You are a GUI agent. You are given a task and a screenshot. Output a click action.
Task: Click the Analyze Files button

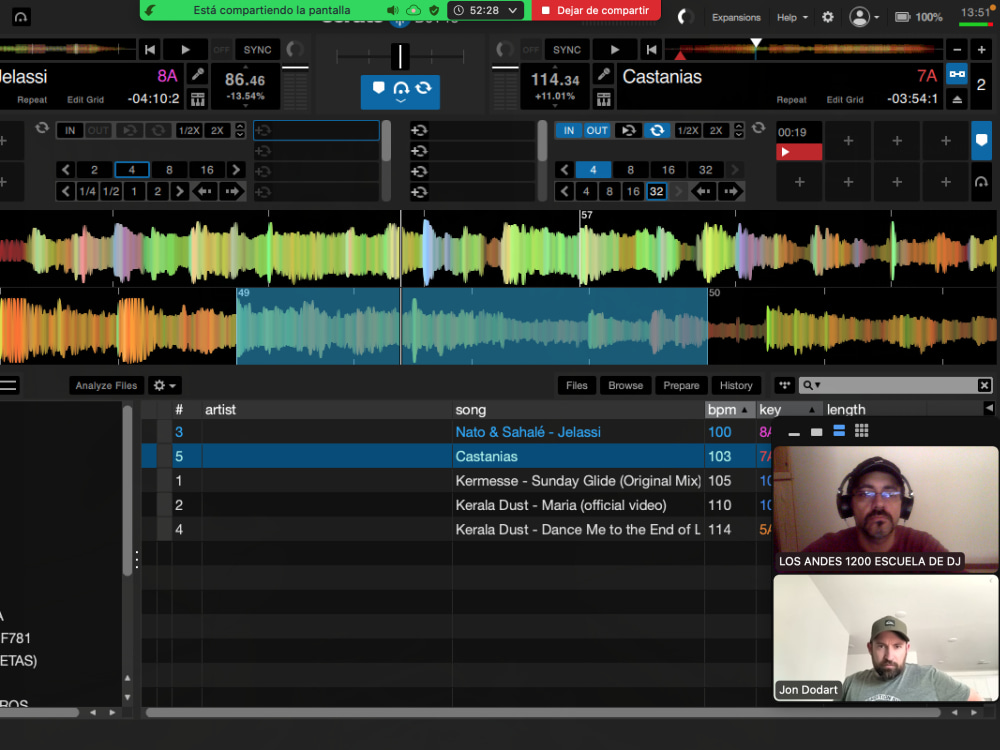107,385
